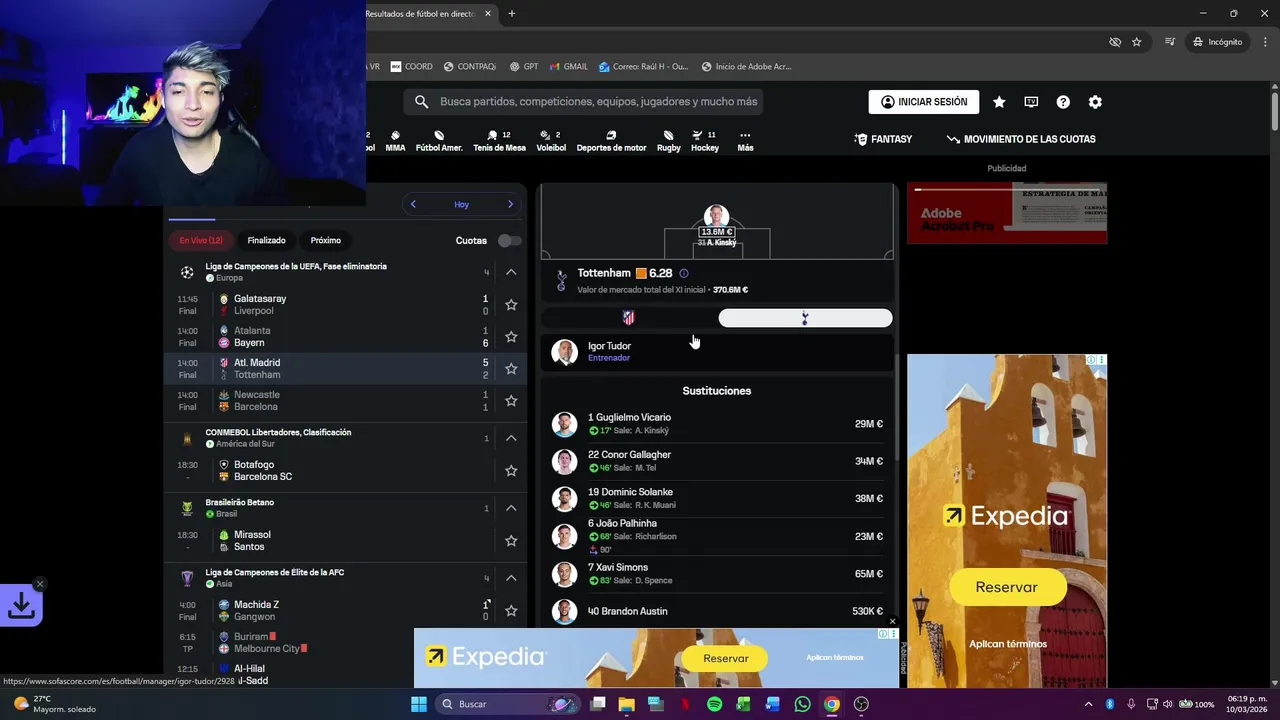Open Deportes de motor category

point(611,141)
